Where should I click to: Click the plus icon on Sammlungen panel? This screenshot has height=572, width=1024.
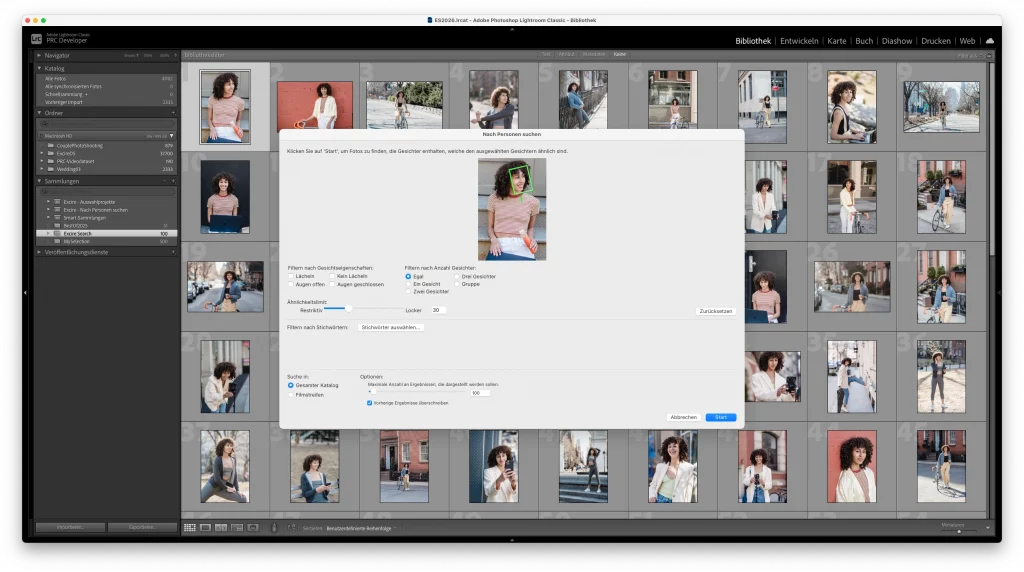coord(172,181)
